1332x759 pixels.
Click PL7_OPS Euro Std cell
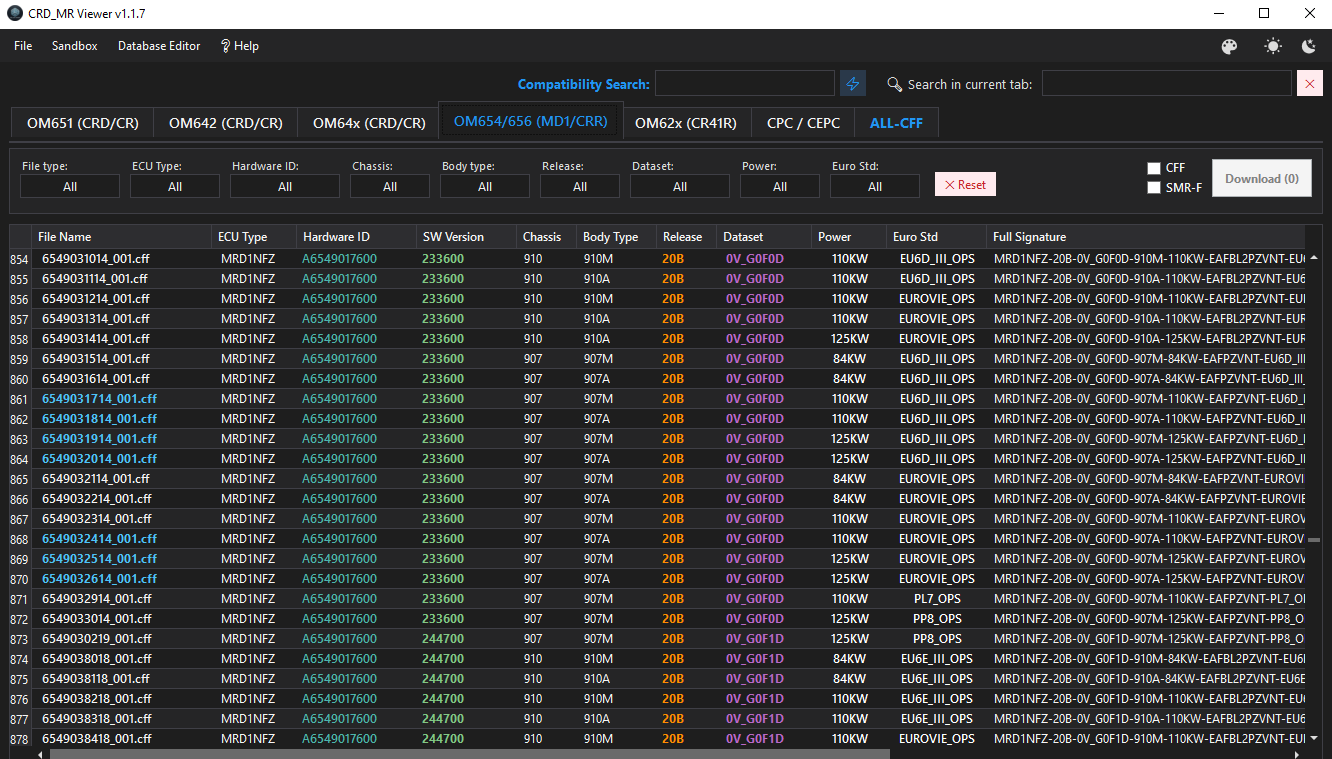(x=936, y=599)
